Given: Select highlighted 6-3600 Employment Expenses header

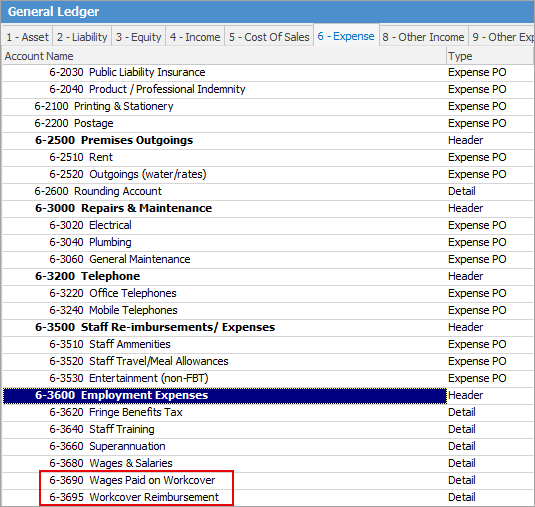Looking at the screenshot, I should coord(225,395).
